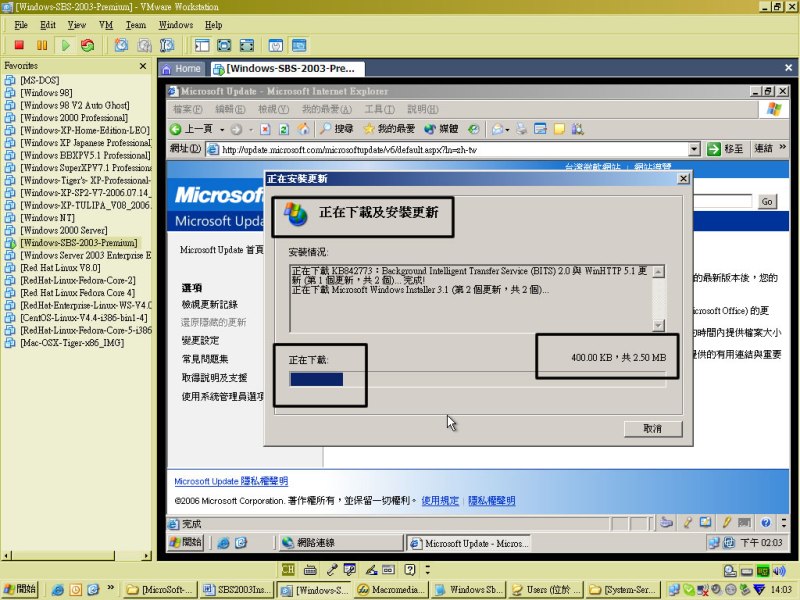The height and width of the screenshot is (600, 800).
Task: Click the Macromedia host taskbar button
Action: [x=392, y=590]
